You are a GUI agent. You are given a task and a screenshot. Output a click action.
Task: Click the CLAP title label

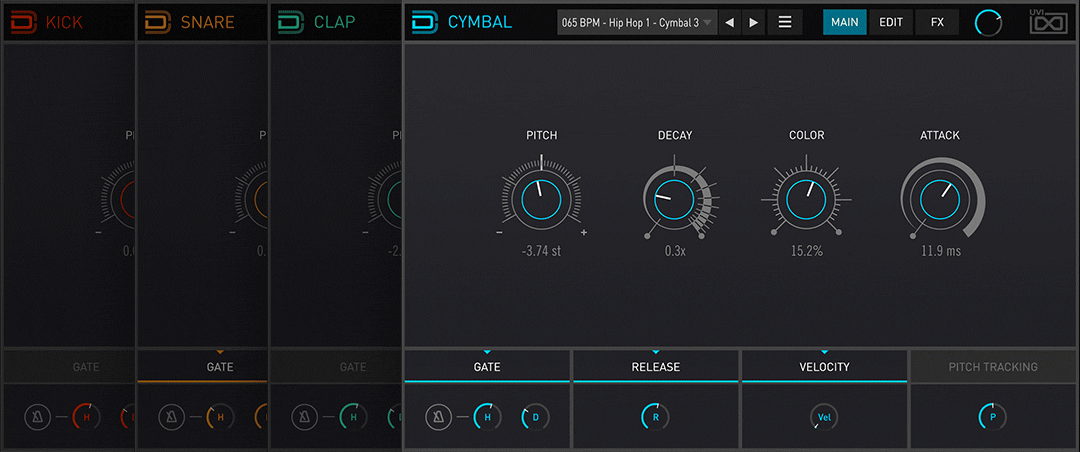click(335, 22)
